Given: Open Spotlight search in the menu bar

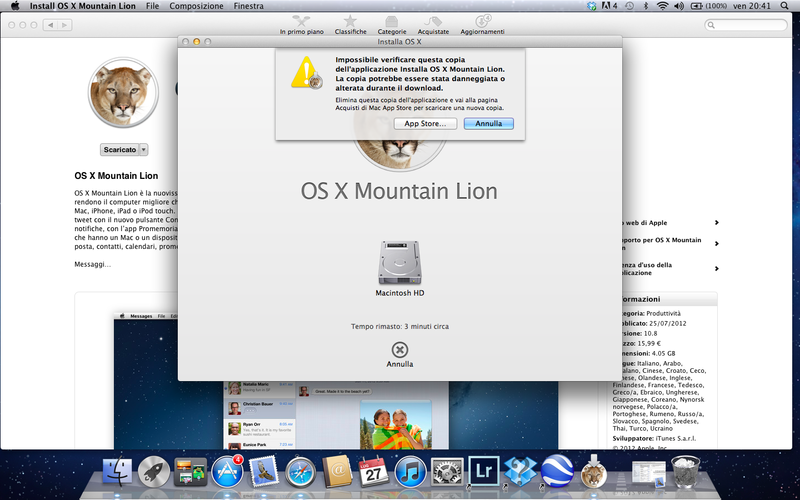Looking at the screenshot, I should click(784, 6).
